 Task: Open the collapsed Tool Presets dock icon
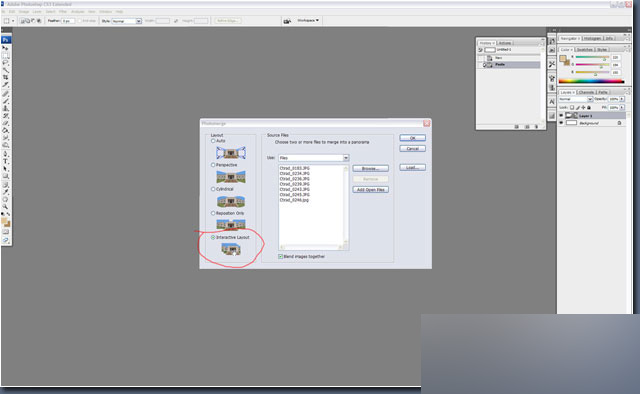tap(552, 65)
